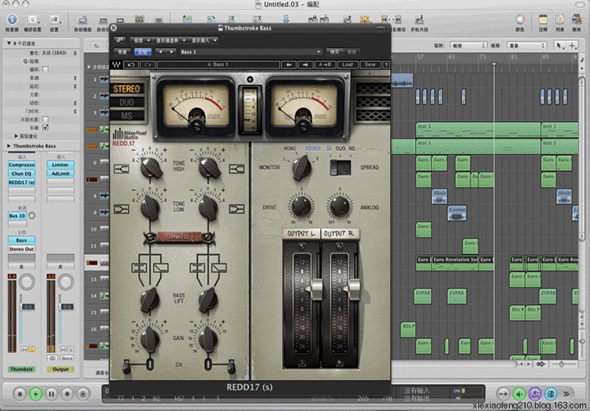Click the Save preset button
This screenshot has width=590, height=411.
pos(370,65)
